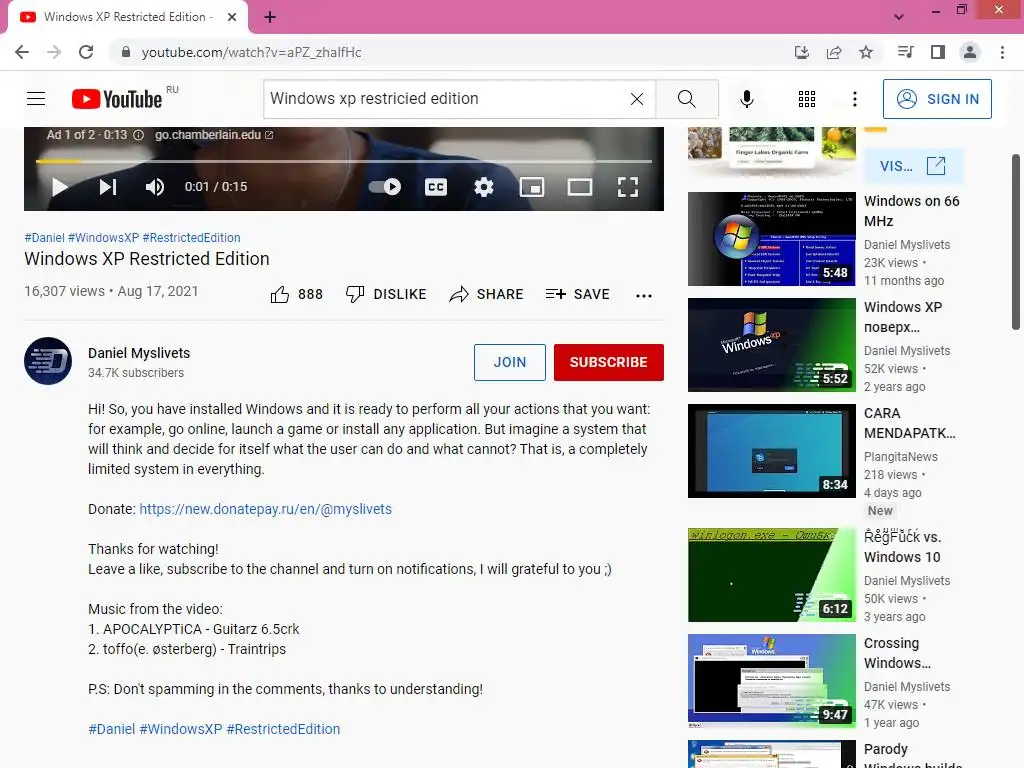Open video settings gear
This screenshot has width=1024, height=768.
tap(484, 187)
